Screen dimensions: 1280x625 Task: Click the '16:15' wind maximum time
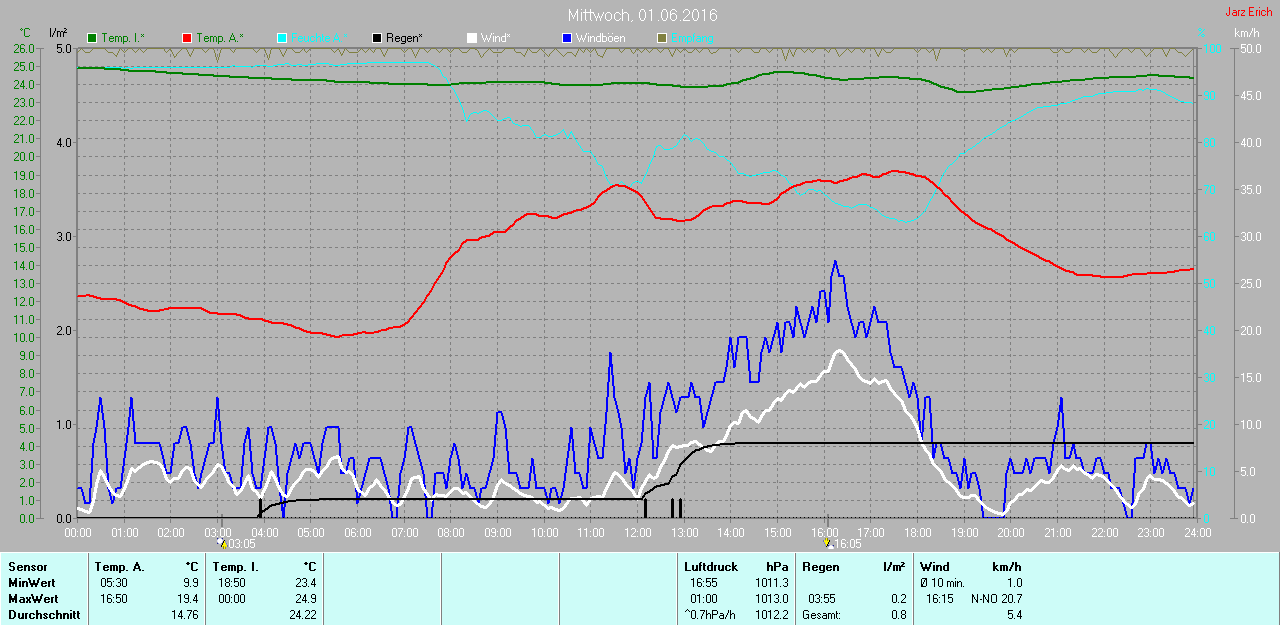(940, 599)
